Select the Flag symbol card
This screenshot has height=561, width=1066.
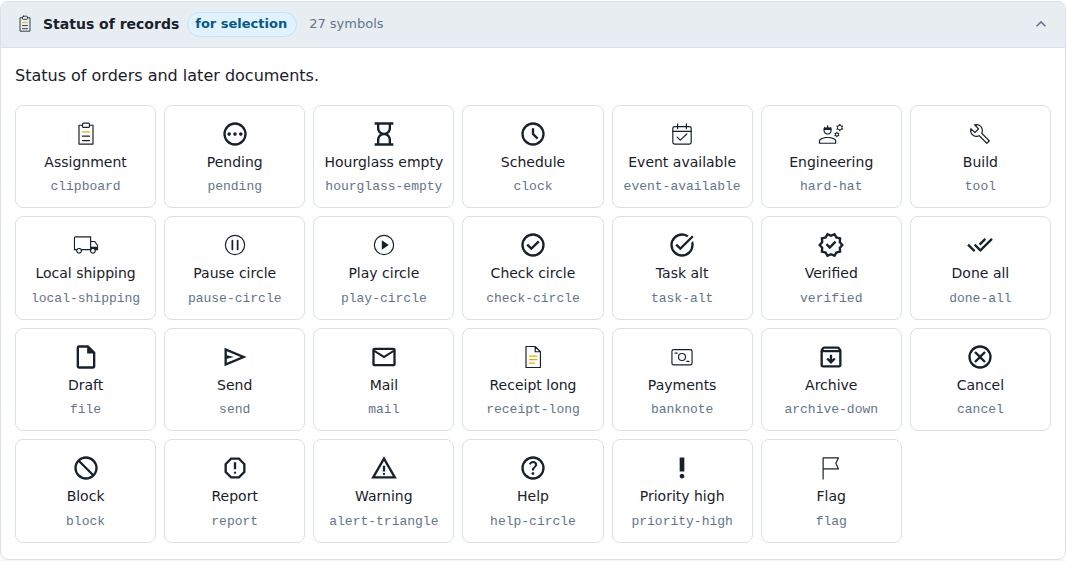[831, 491]
